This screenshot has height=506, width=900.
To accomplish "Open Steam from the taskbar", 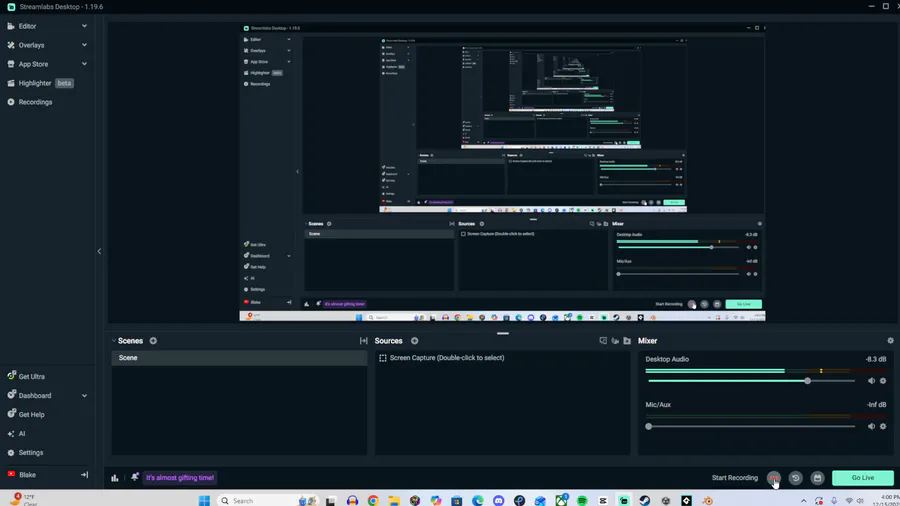I will [645, 500].
